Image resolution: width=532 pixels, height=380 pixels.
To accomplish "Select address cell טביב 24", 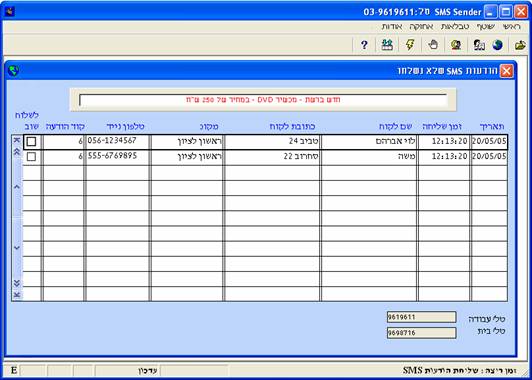I will (272, 142).
